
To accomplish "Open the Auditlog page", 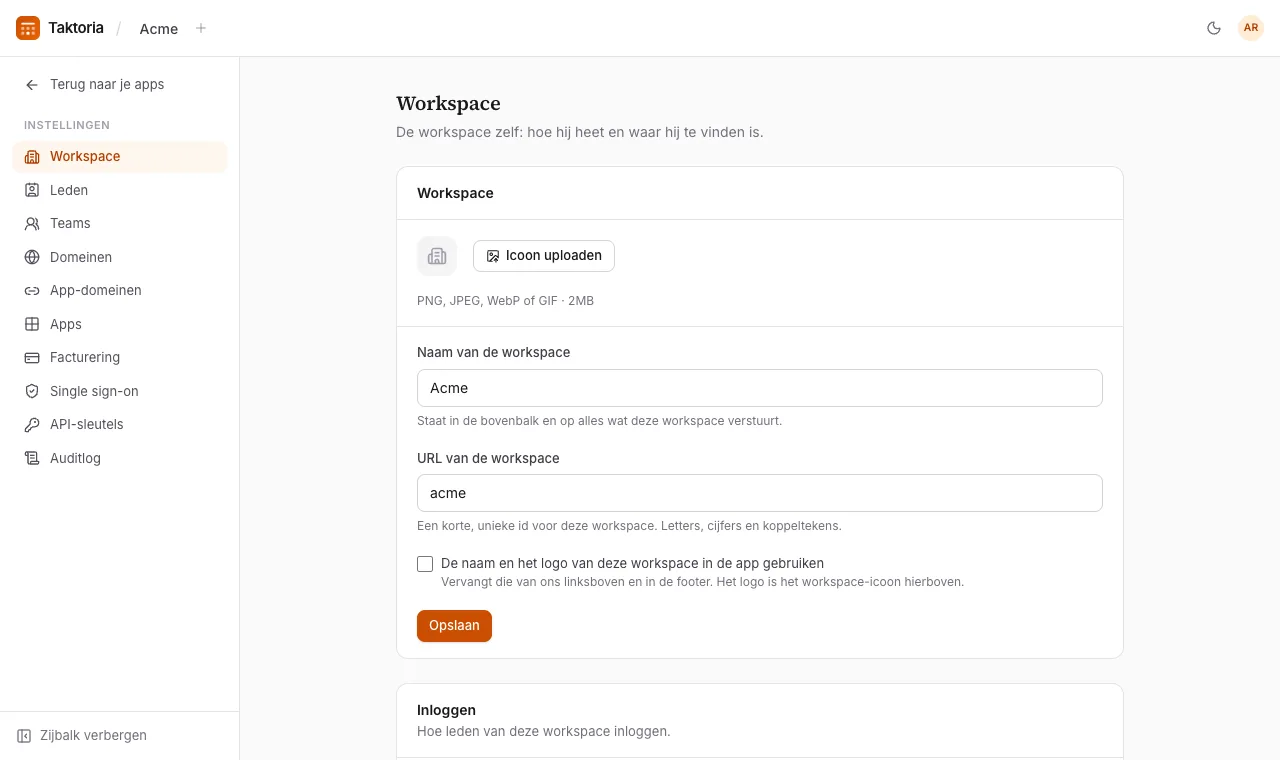I will pyautogui.click(x=120, y=458).
